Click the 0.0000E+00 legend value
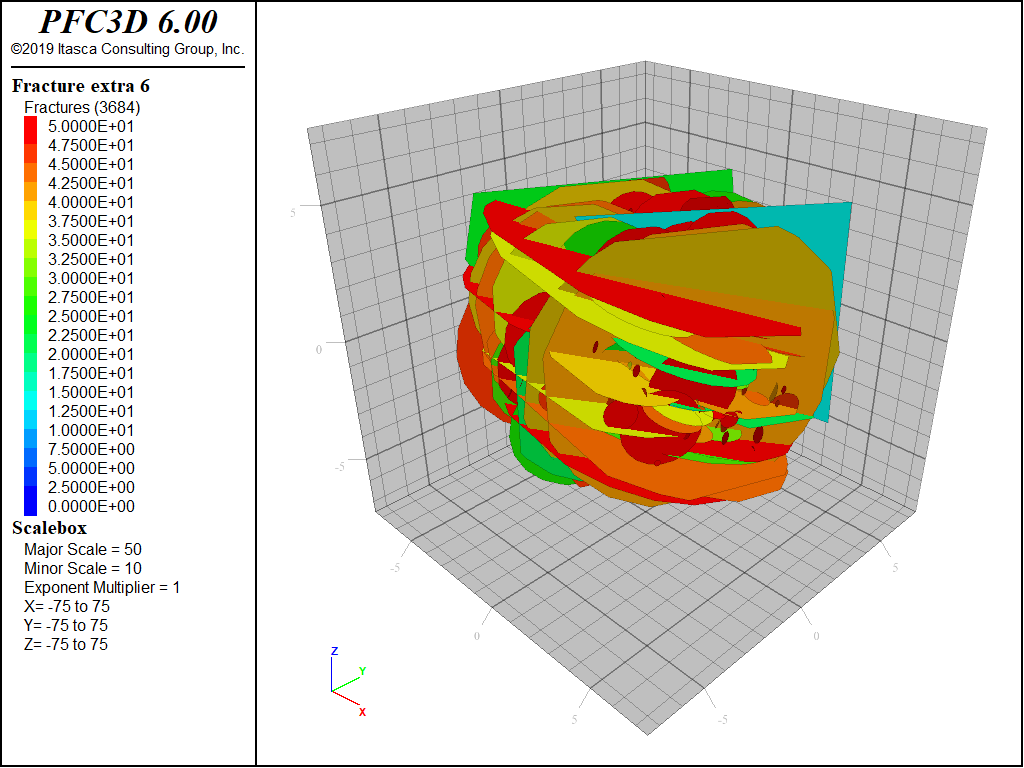 click(x=91, y=506)
